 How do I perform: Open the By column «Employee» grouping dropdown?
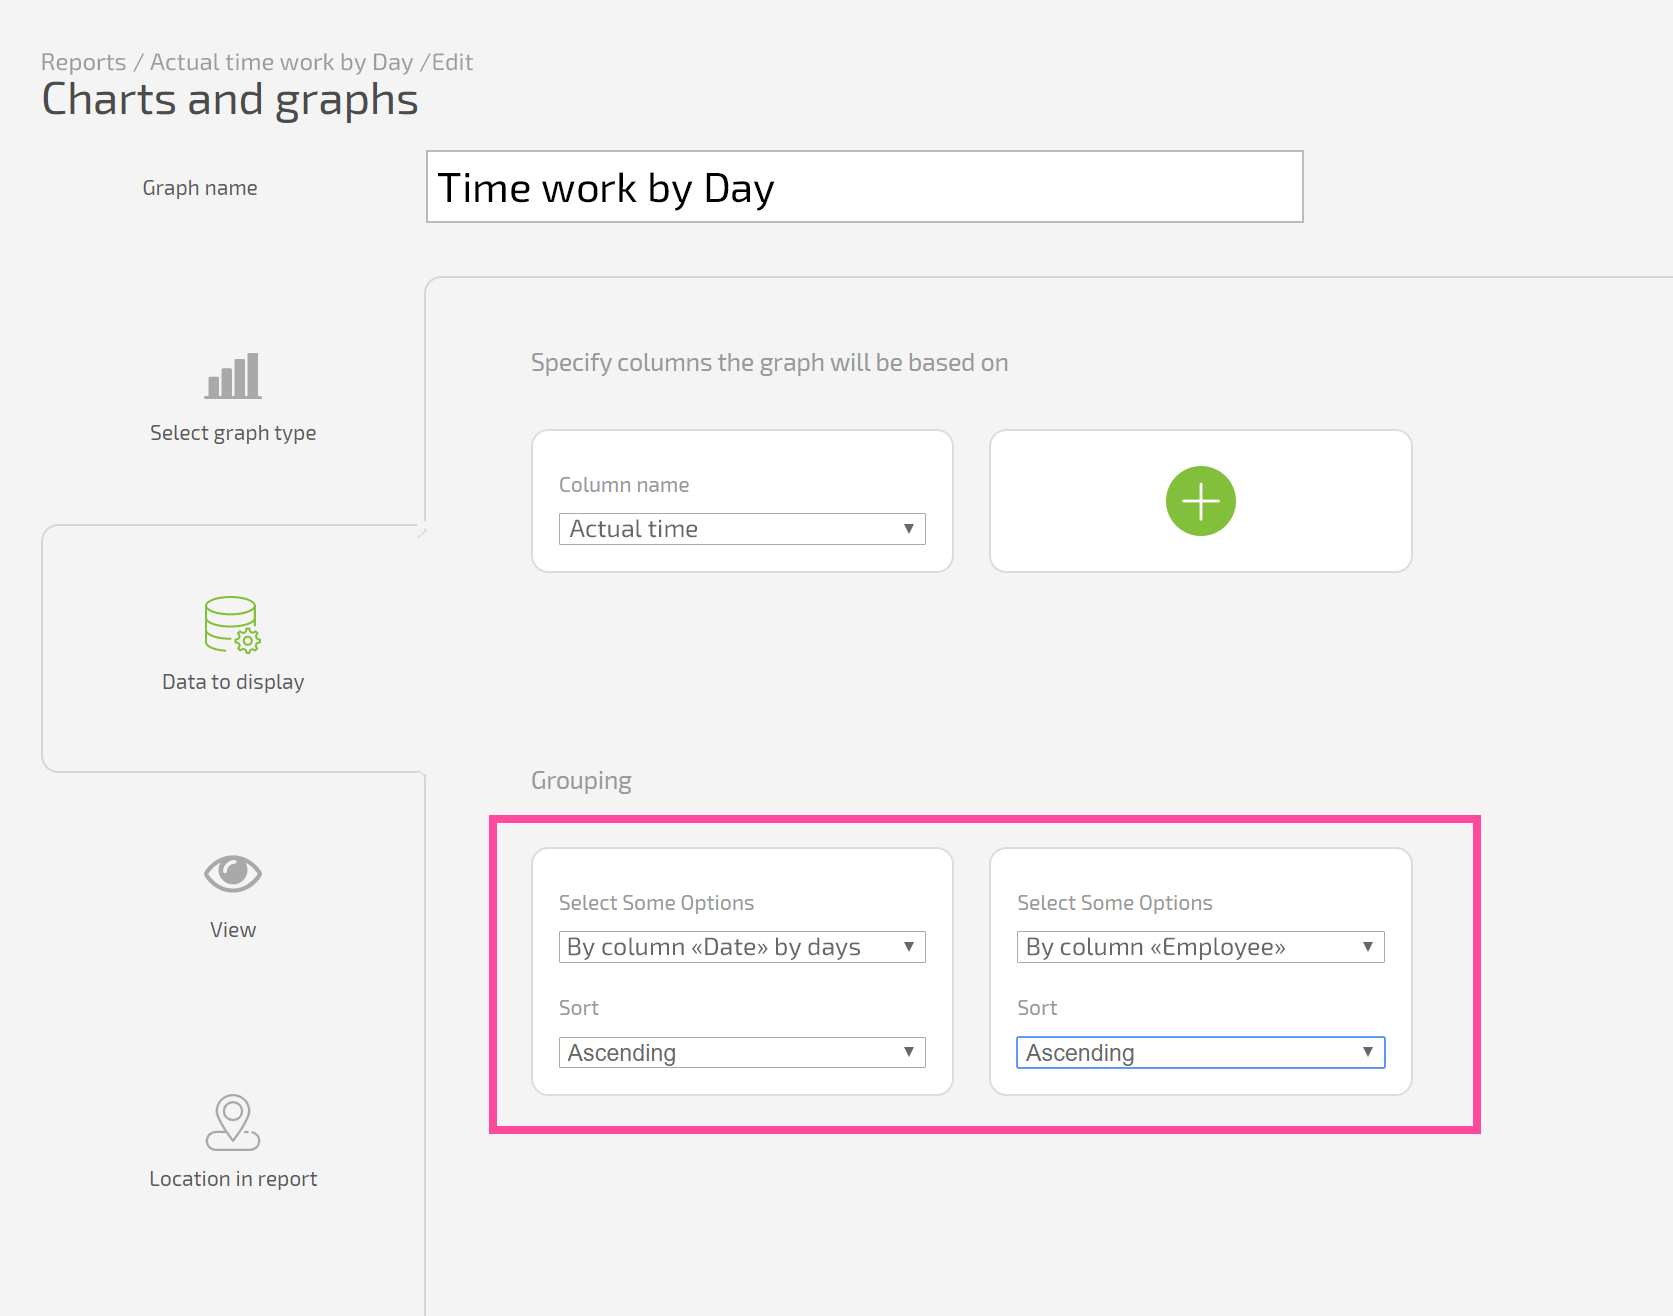[1200, 947]
